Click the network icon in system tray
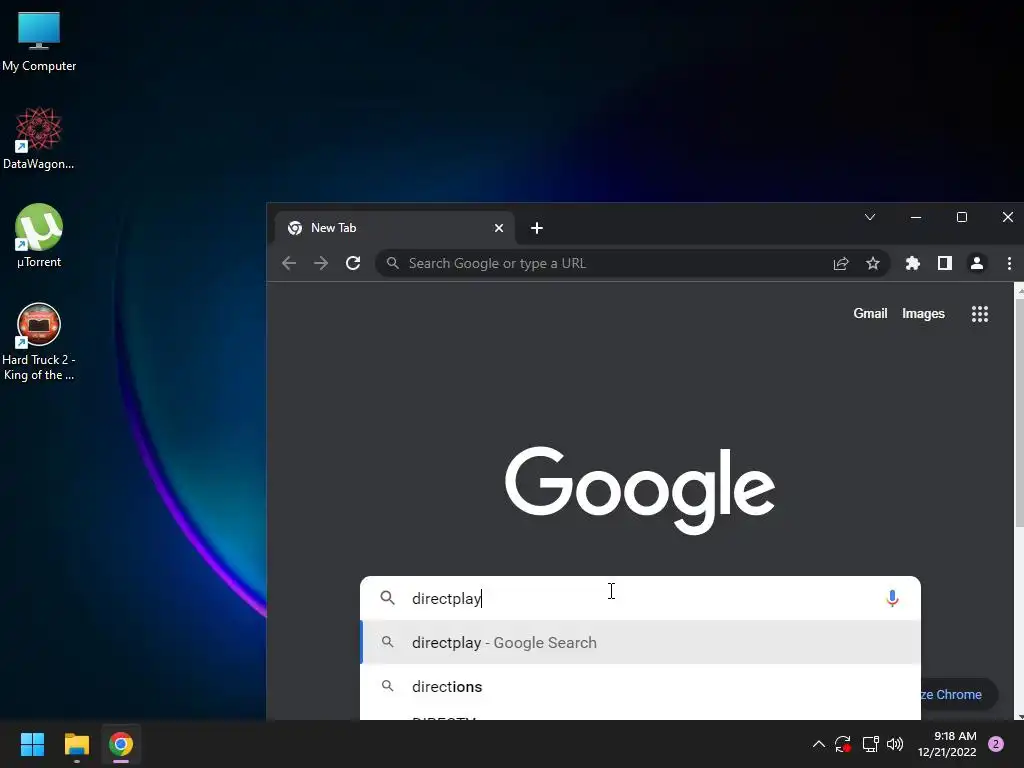Image resolution: width=1024 pixels, height=768 pixels. (870, 744)
